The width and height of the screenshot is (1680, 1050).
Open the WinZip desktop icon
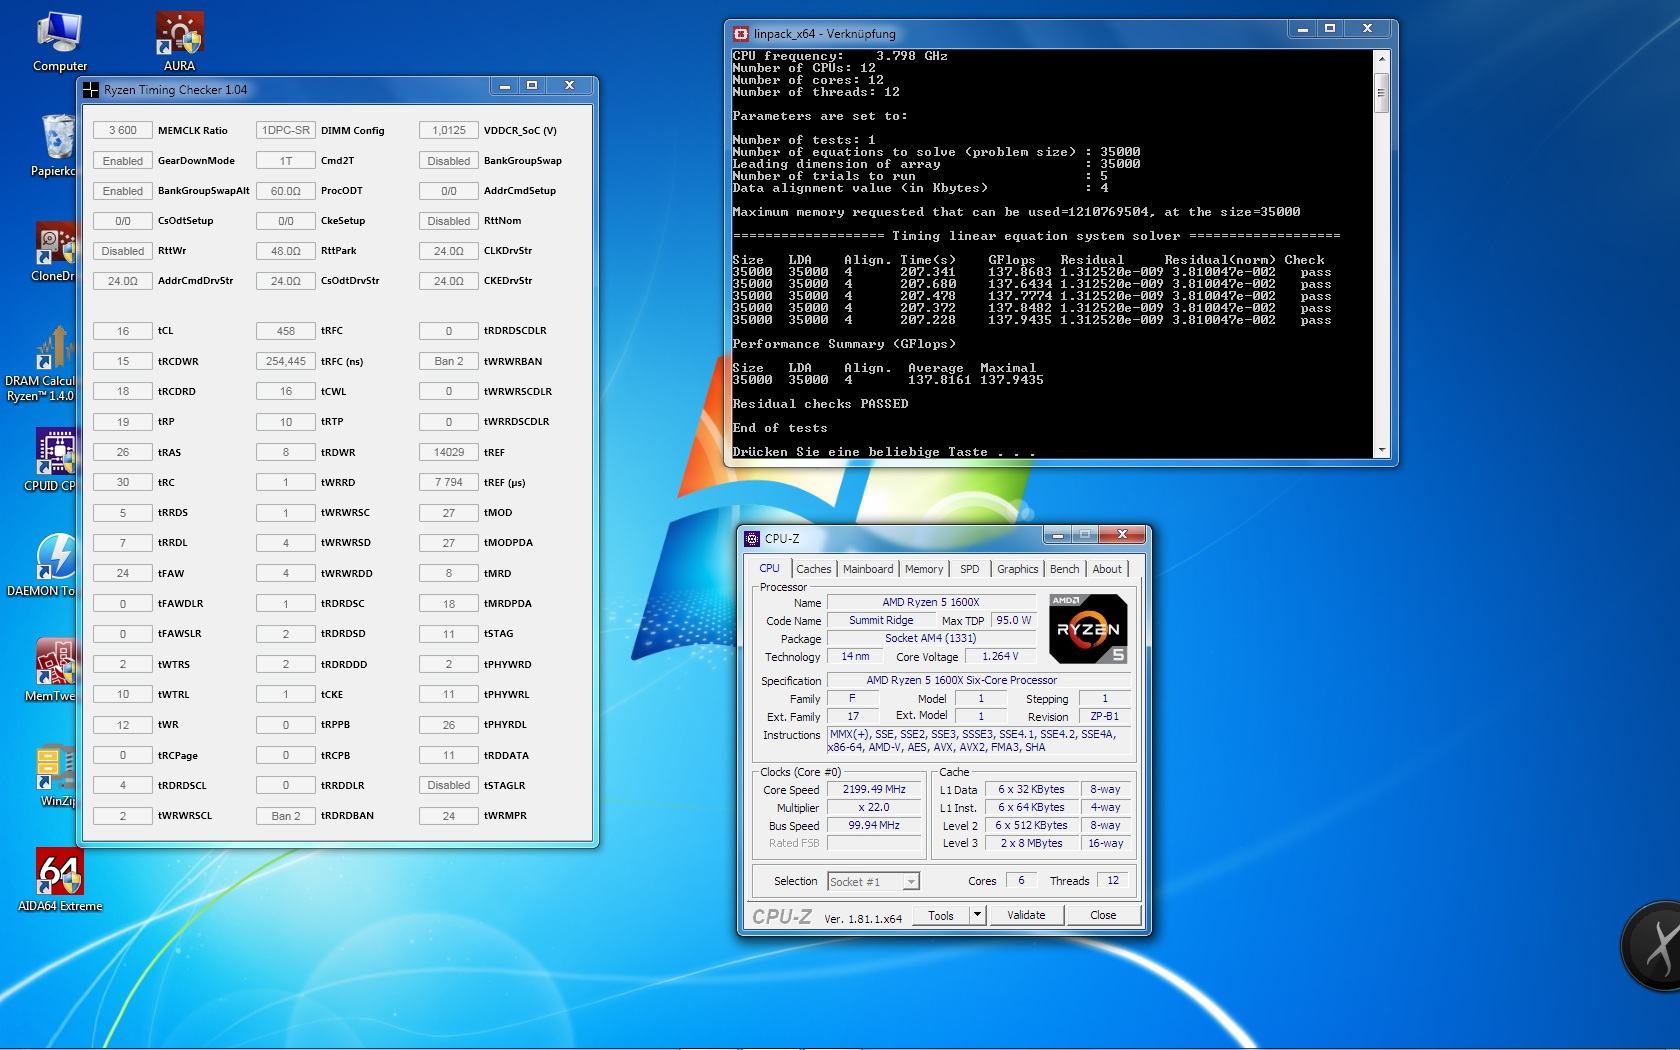57,776
